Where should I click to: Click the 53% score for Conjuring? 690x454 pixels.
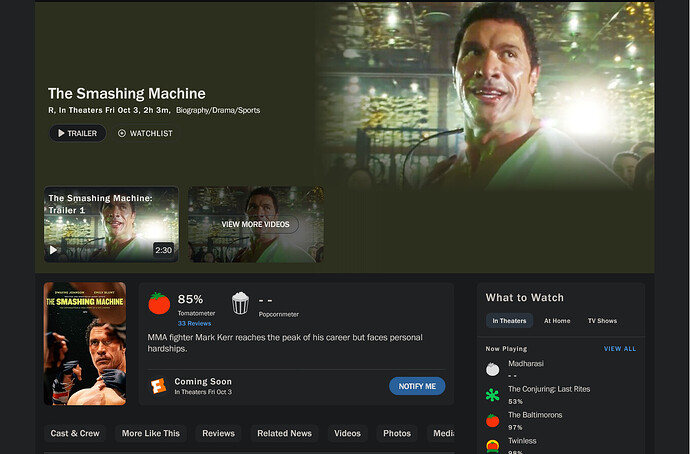click(x=515, y=402)
